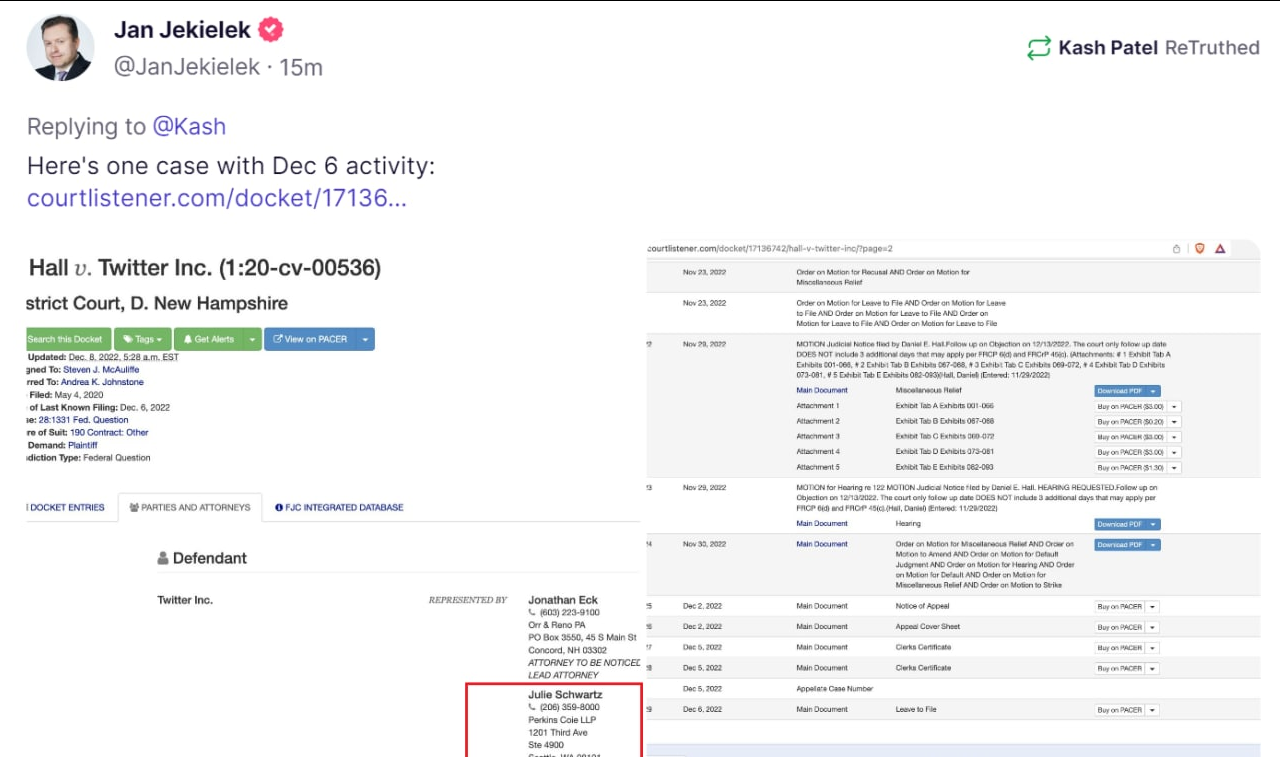Viewport: 1280px width, 757px height.
Task: Expand Buy on PACER arrow for Attachment 4
Action: pos(1174,452)
